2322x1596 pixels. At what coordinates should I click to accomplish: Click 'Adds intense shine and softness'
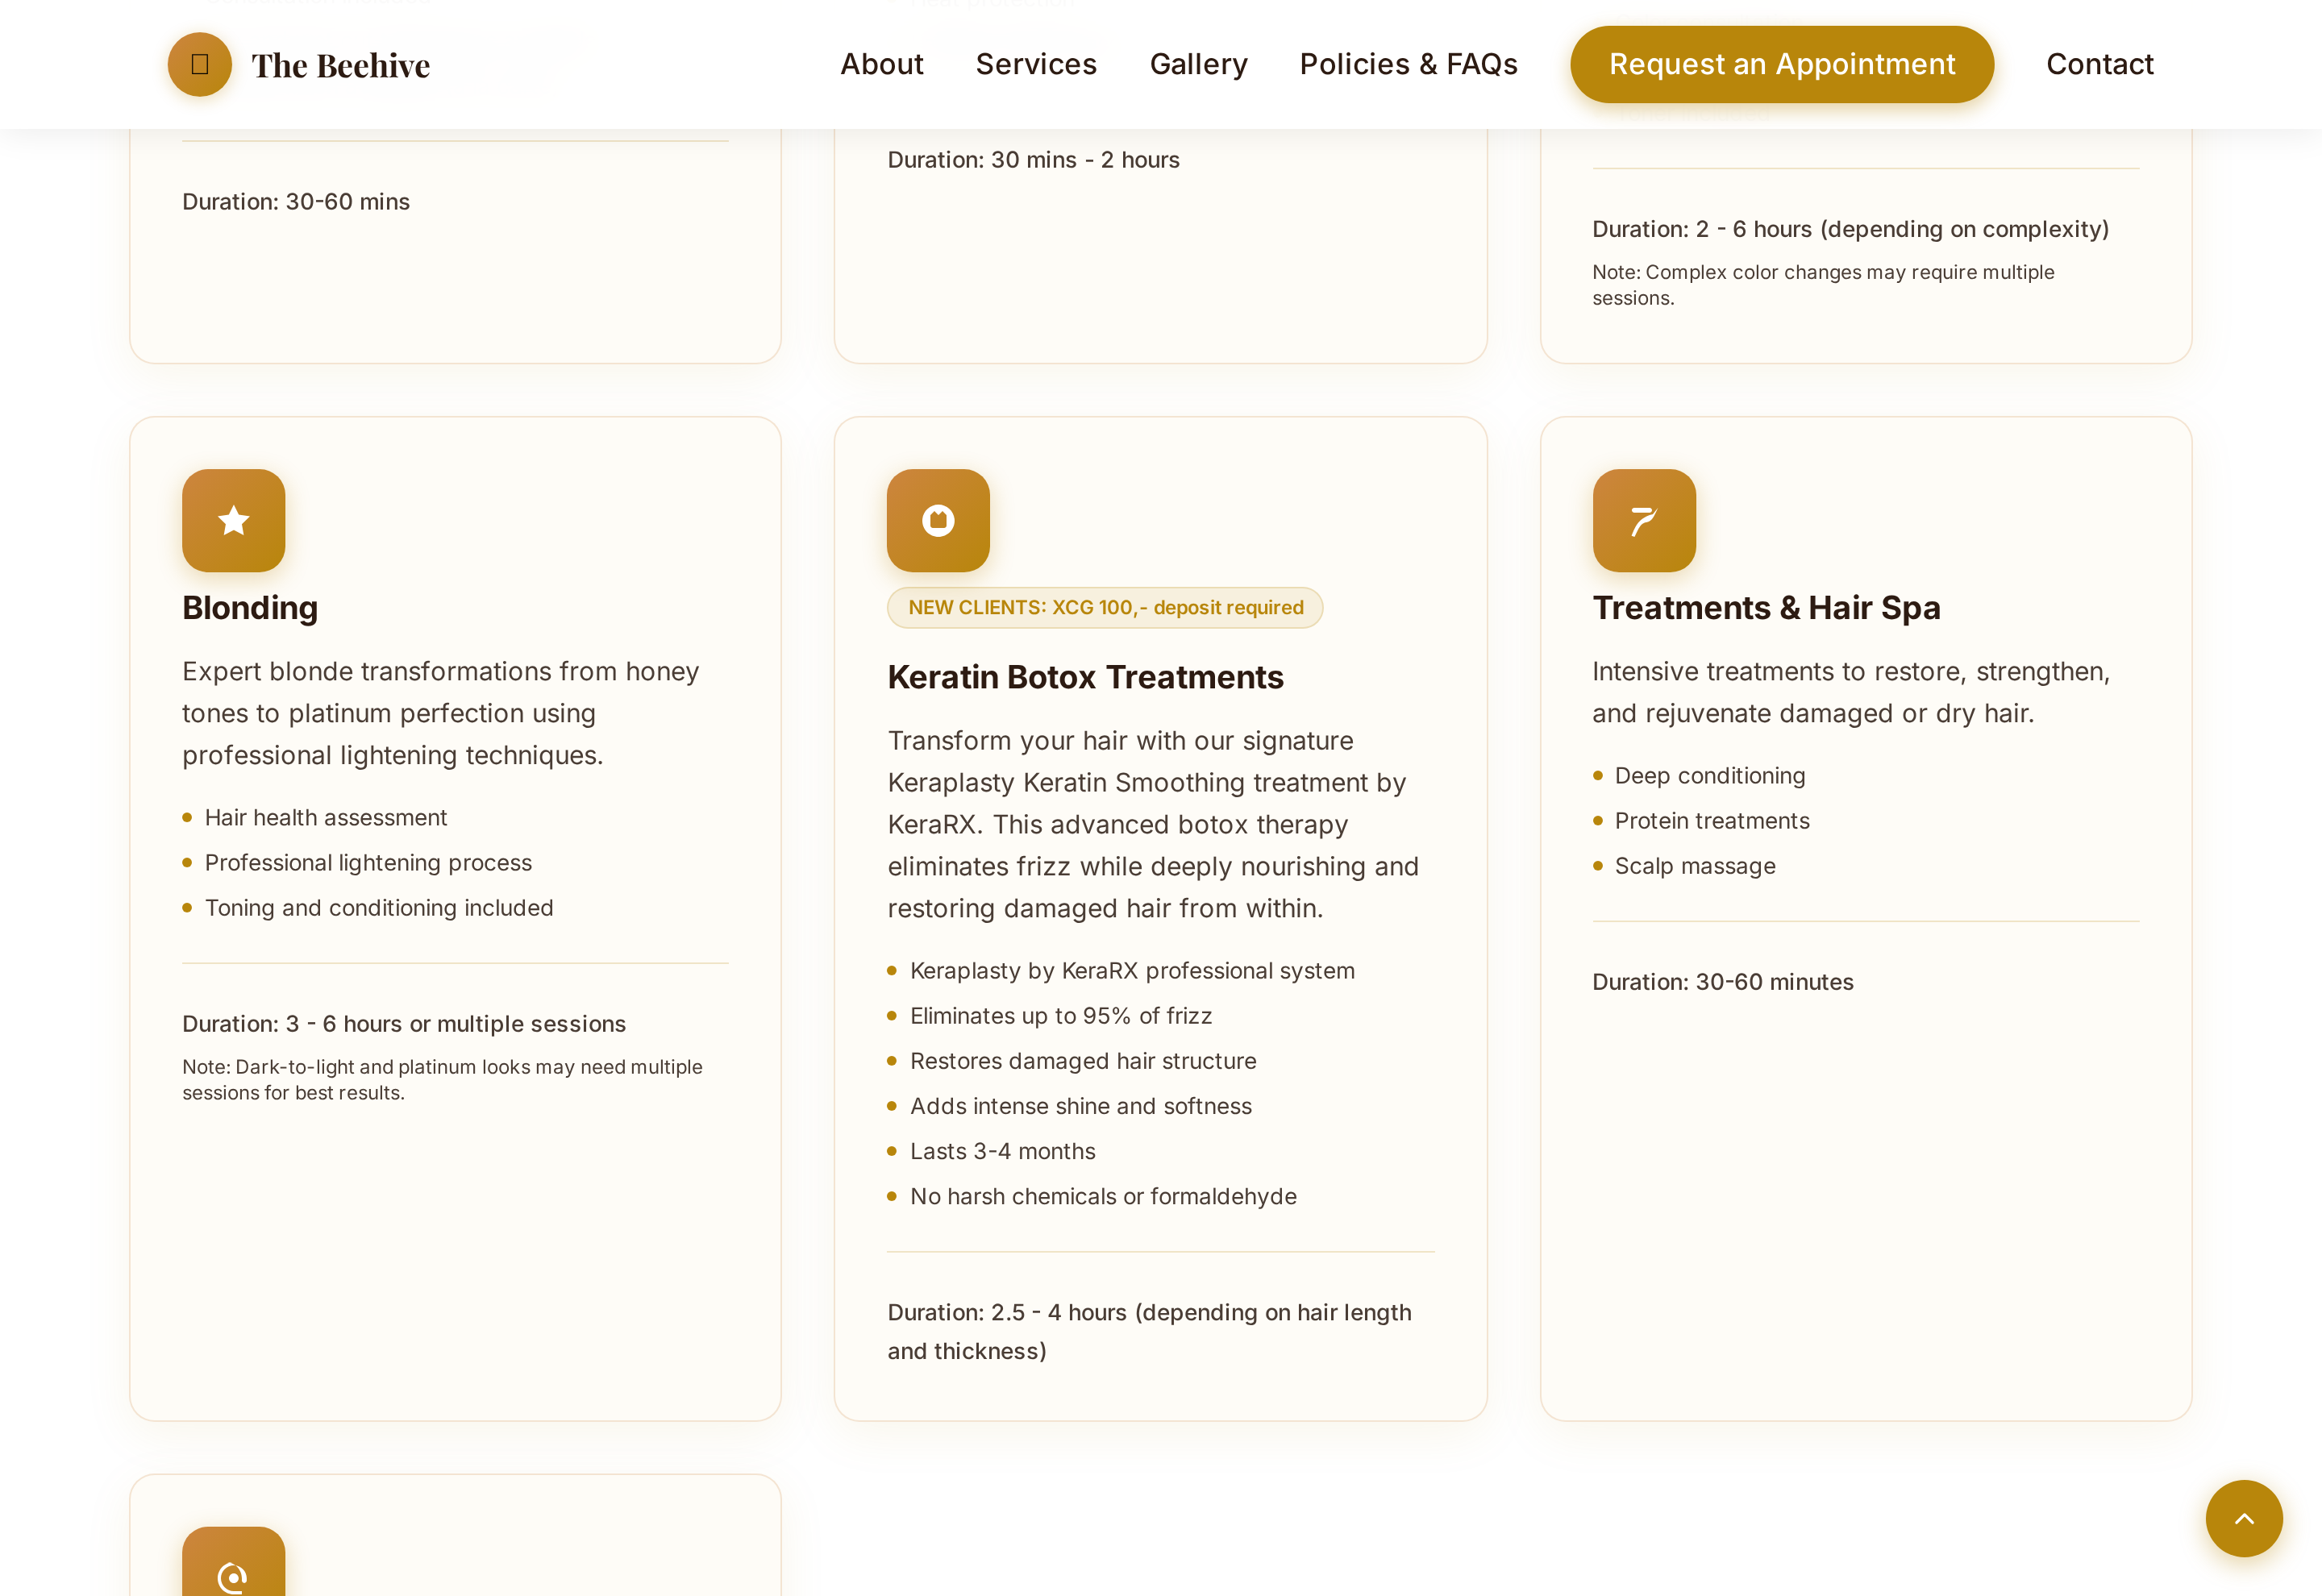(1081, 1105)
